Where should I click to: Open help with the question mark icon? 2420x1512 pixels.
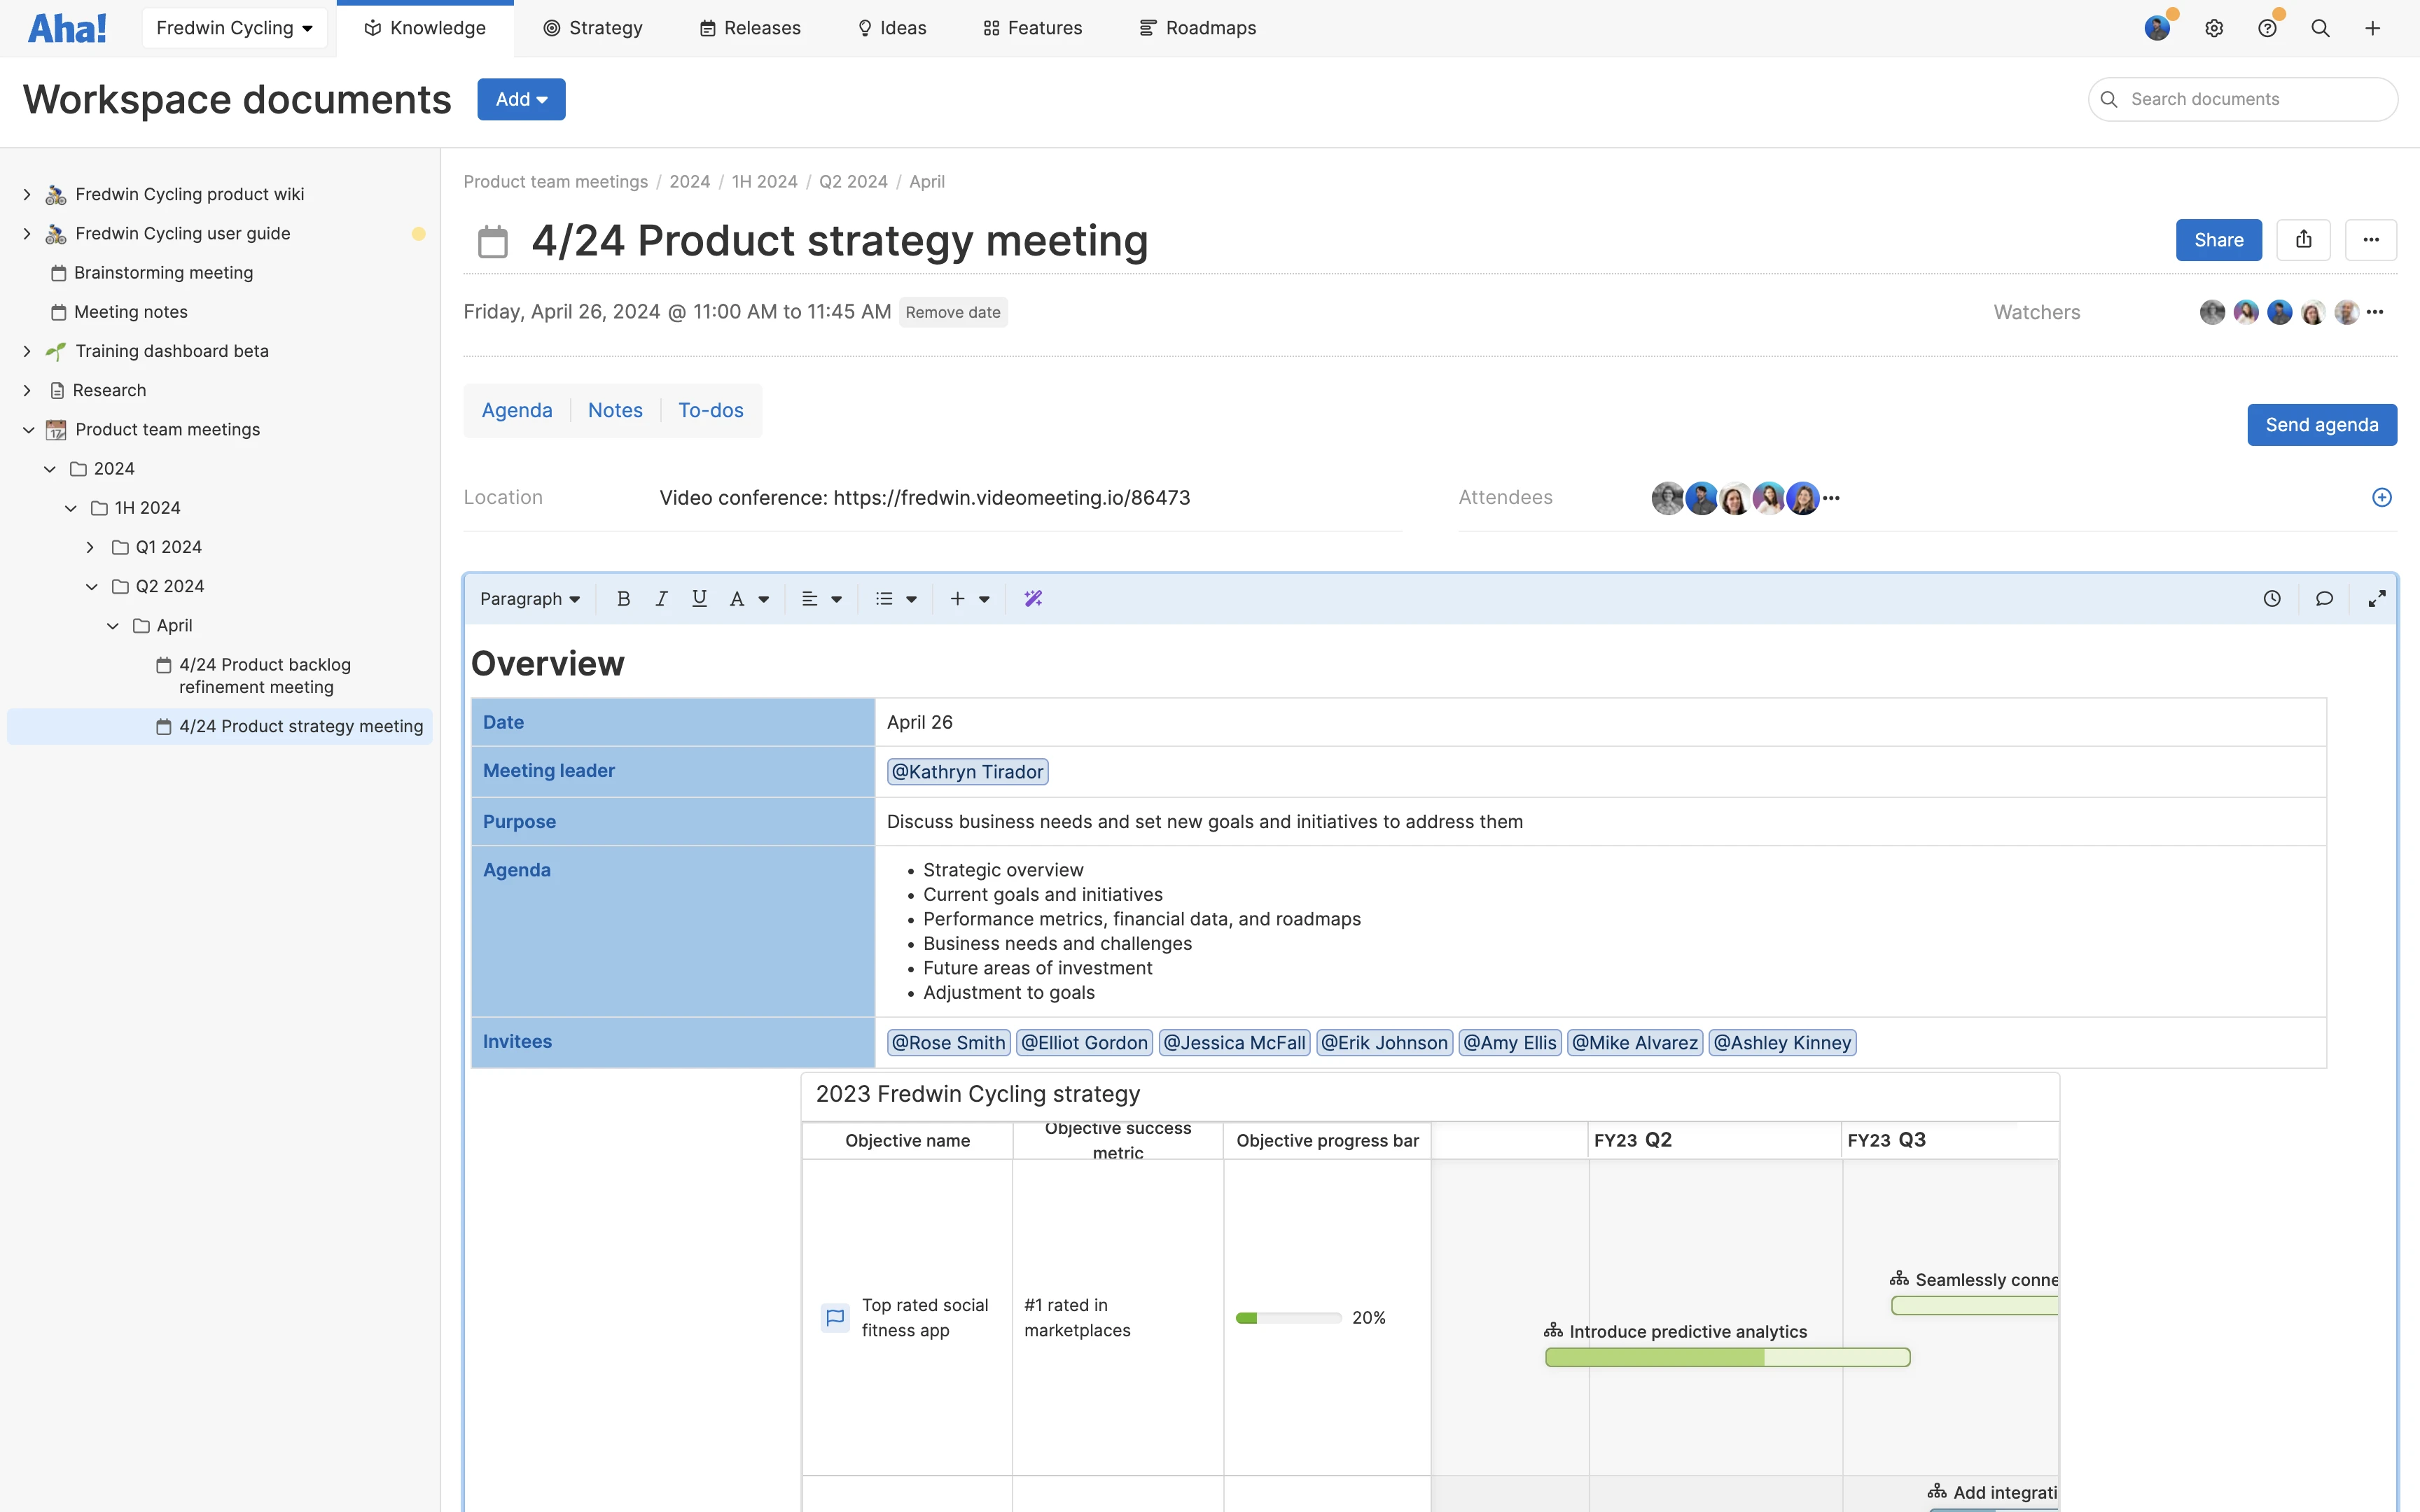[x=2268, y=28]
